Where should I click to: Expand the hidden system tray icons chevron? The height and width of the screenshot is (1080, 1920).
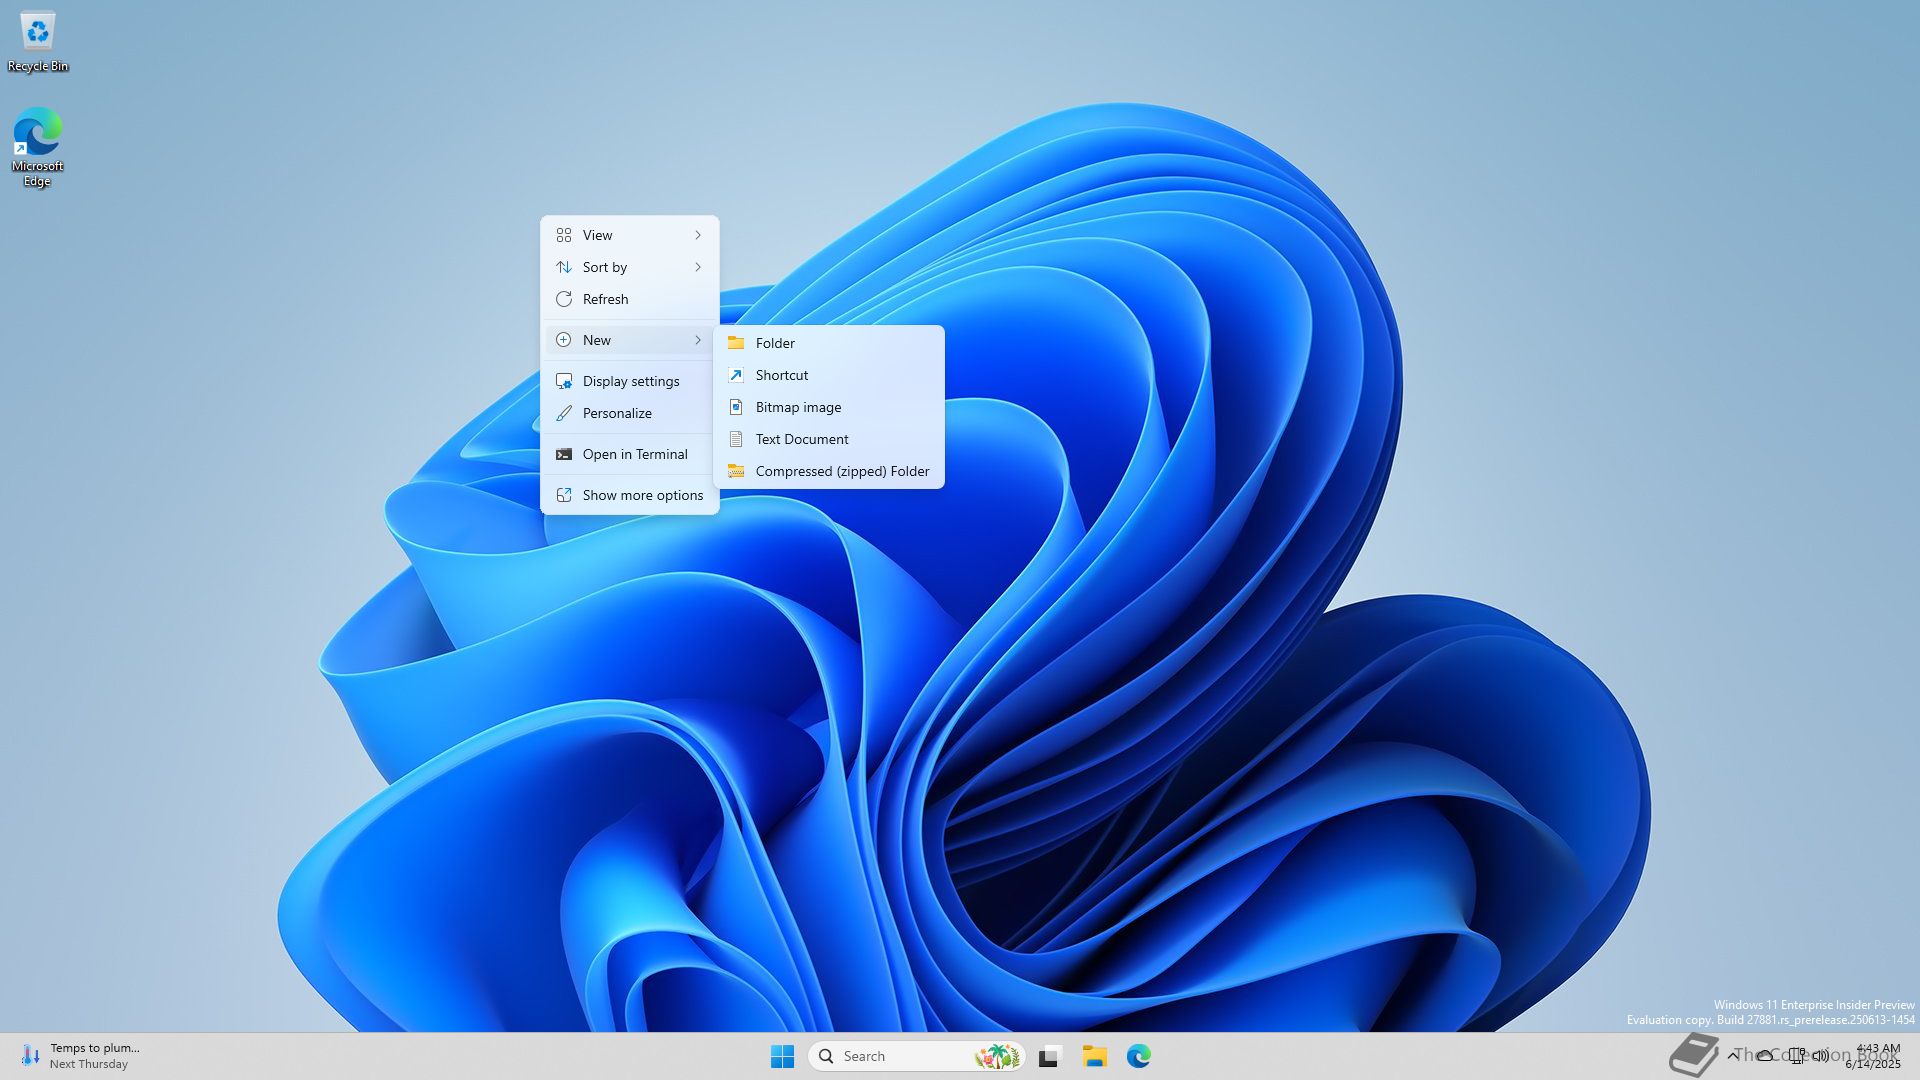(1733, 1055)
